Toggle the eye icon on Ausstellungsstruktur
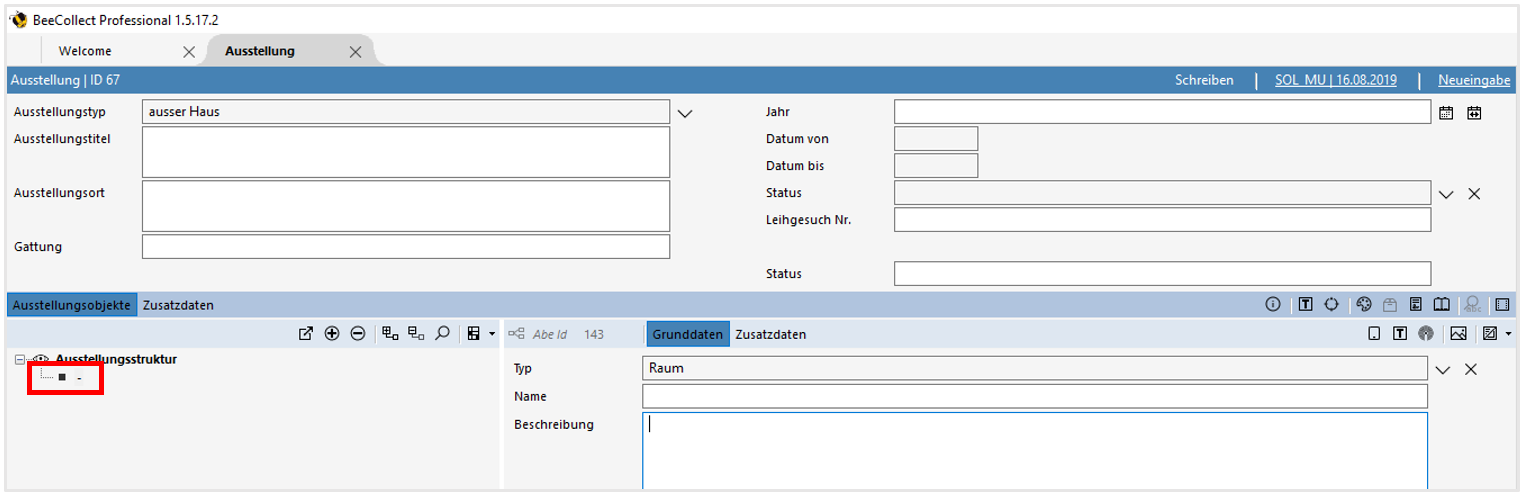This screenshot has height=496, width=1525. coord(42,360)
